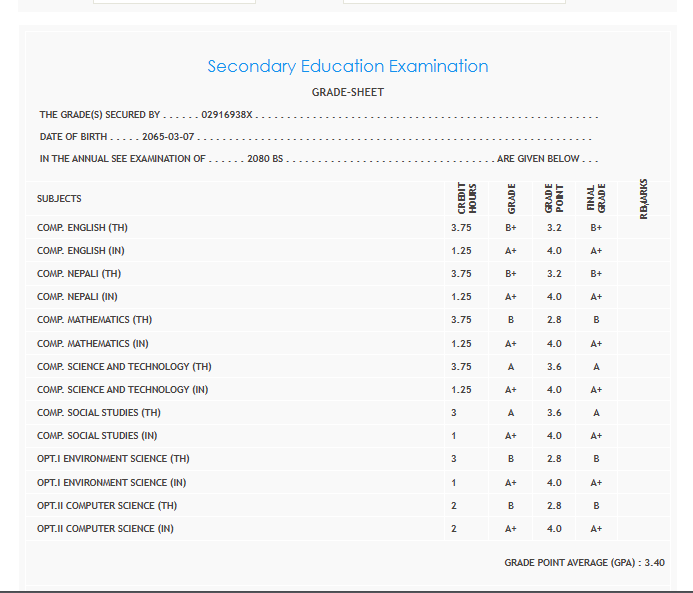693x593 pixels.
Task: Select COMP. SCIENCE AND TECHNOLOGY (IN) row
Action: [122, 389]
